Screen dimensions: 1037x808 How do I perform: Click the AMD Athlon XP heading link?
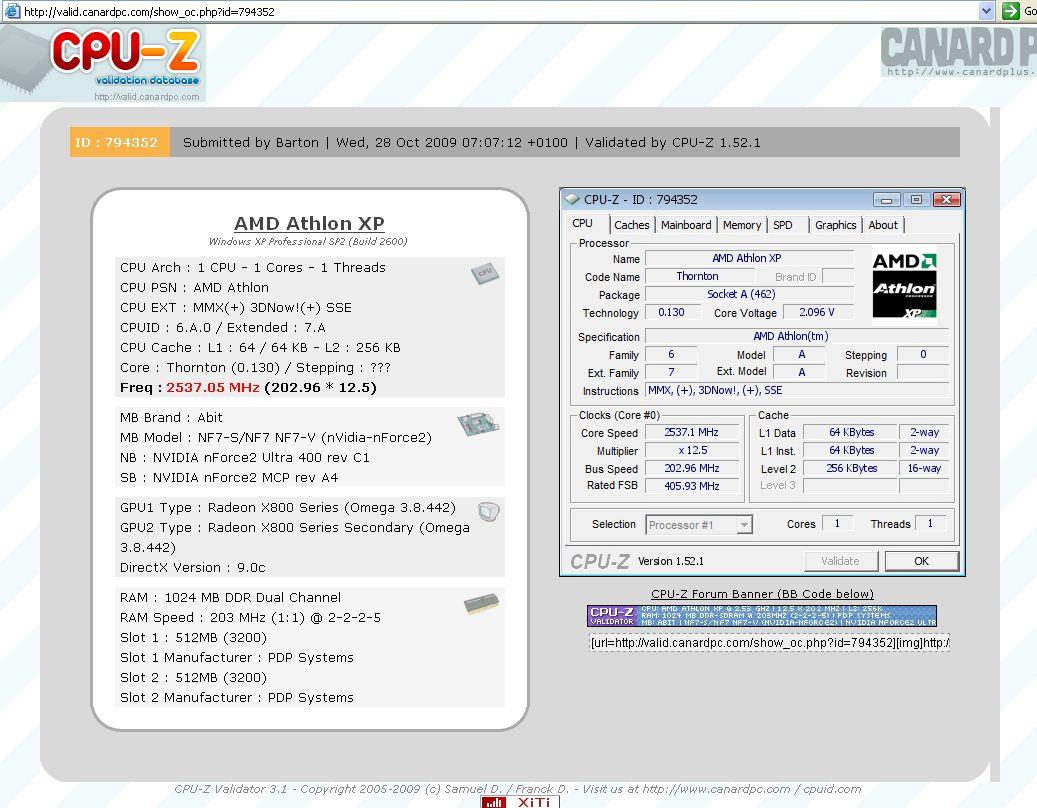pos(309,223)
